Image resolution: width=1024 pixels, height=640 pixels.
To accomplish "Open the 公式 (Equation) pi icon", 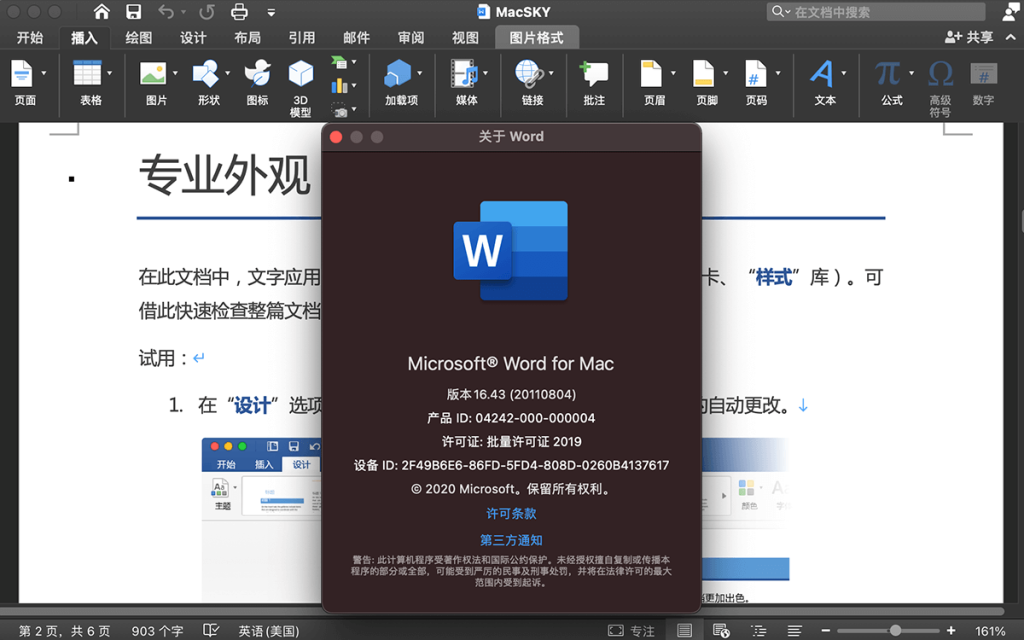I will [x=887, y=74].
